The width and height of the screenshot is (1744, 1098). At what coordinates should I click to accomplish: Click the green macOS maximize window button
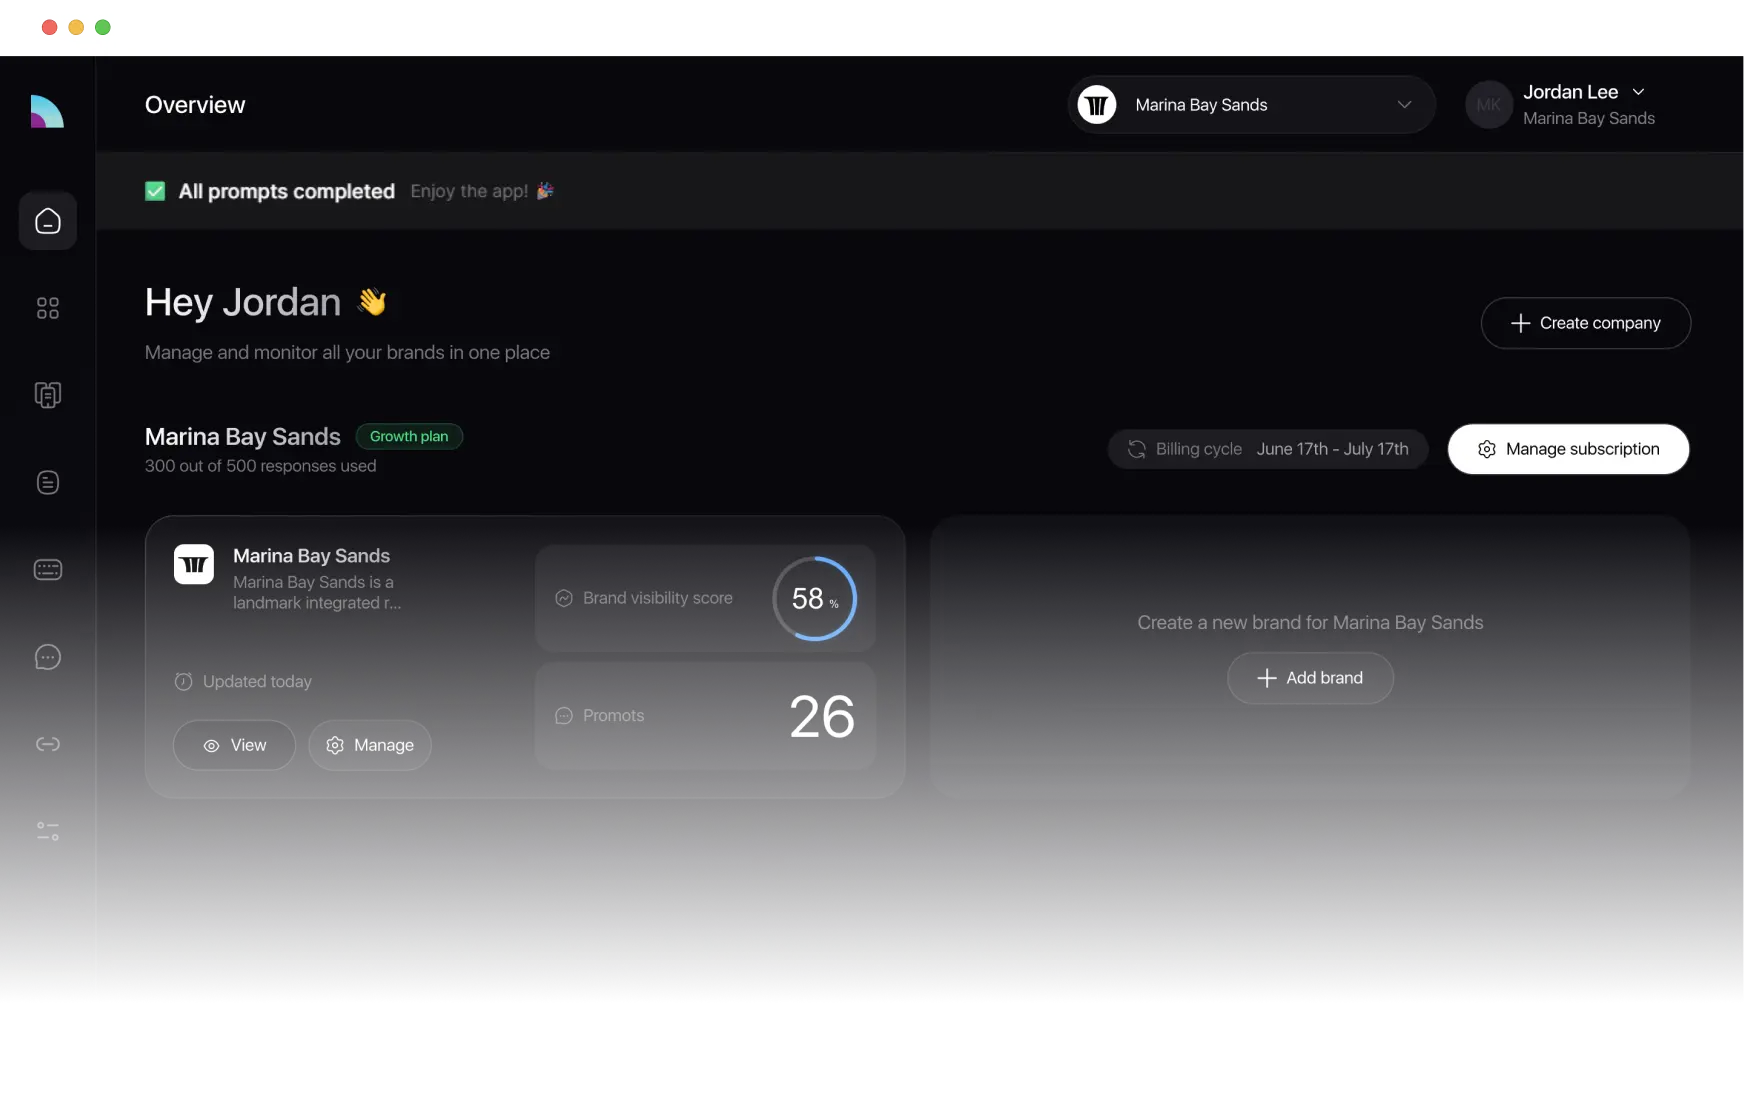(x=103, y=27)
